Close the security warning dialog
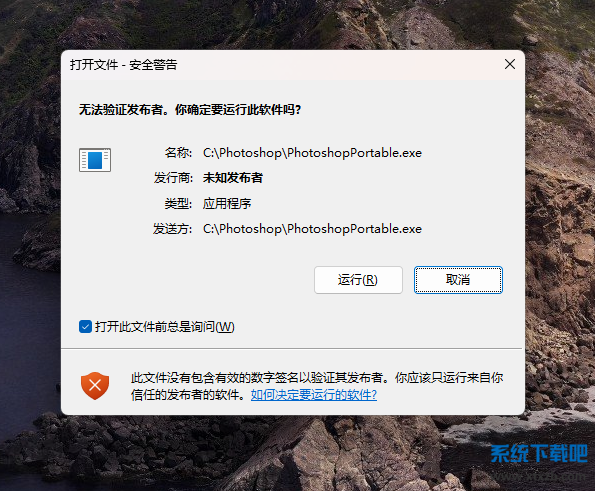Screen dimensions: 595x491 pos(510,64)
